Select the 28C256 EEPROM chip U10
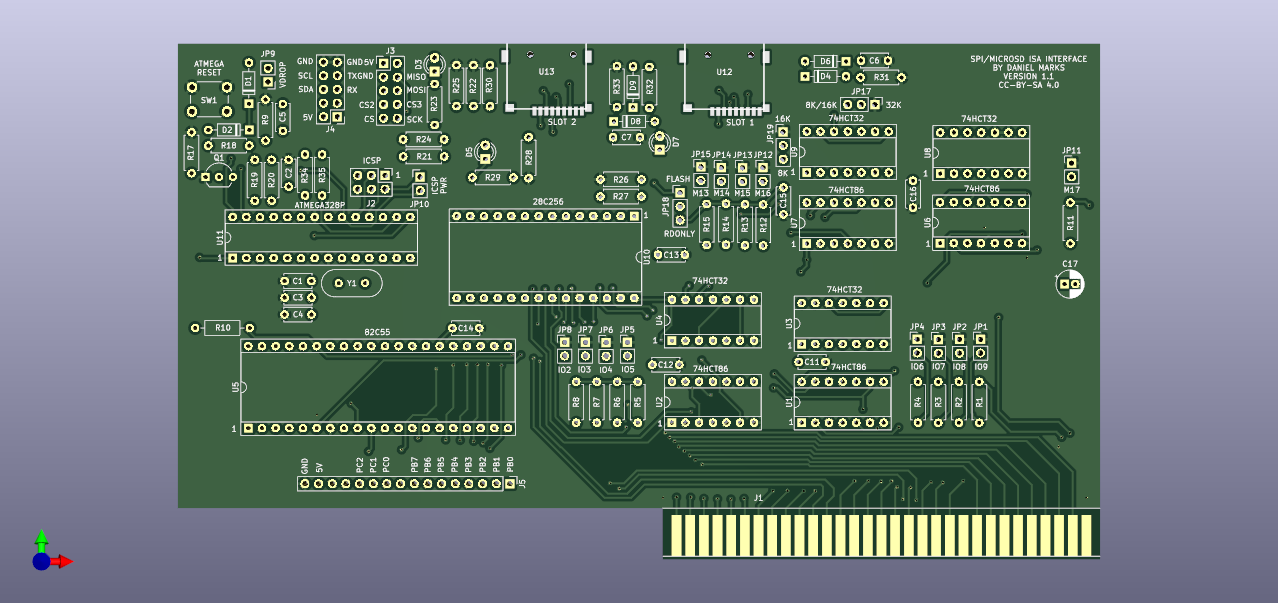Viewport: 1278px width, 603px height. pyautogui.click(x=546, y=256)
